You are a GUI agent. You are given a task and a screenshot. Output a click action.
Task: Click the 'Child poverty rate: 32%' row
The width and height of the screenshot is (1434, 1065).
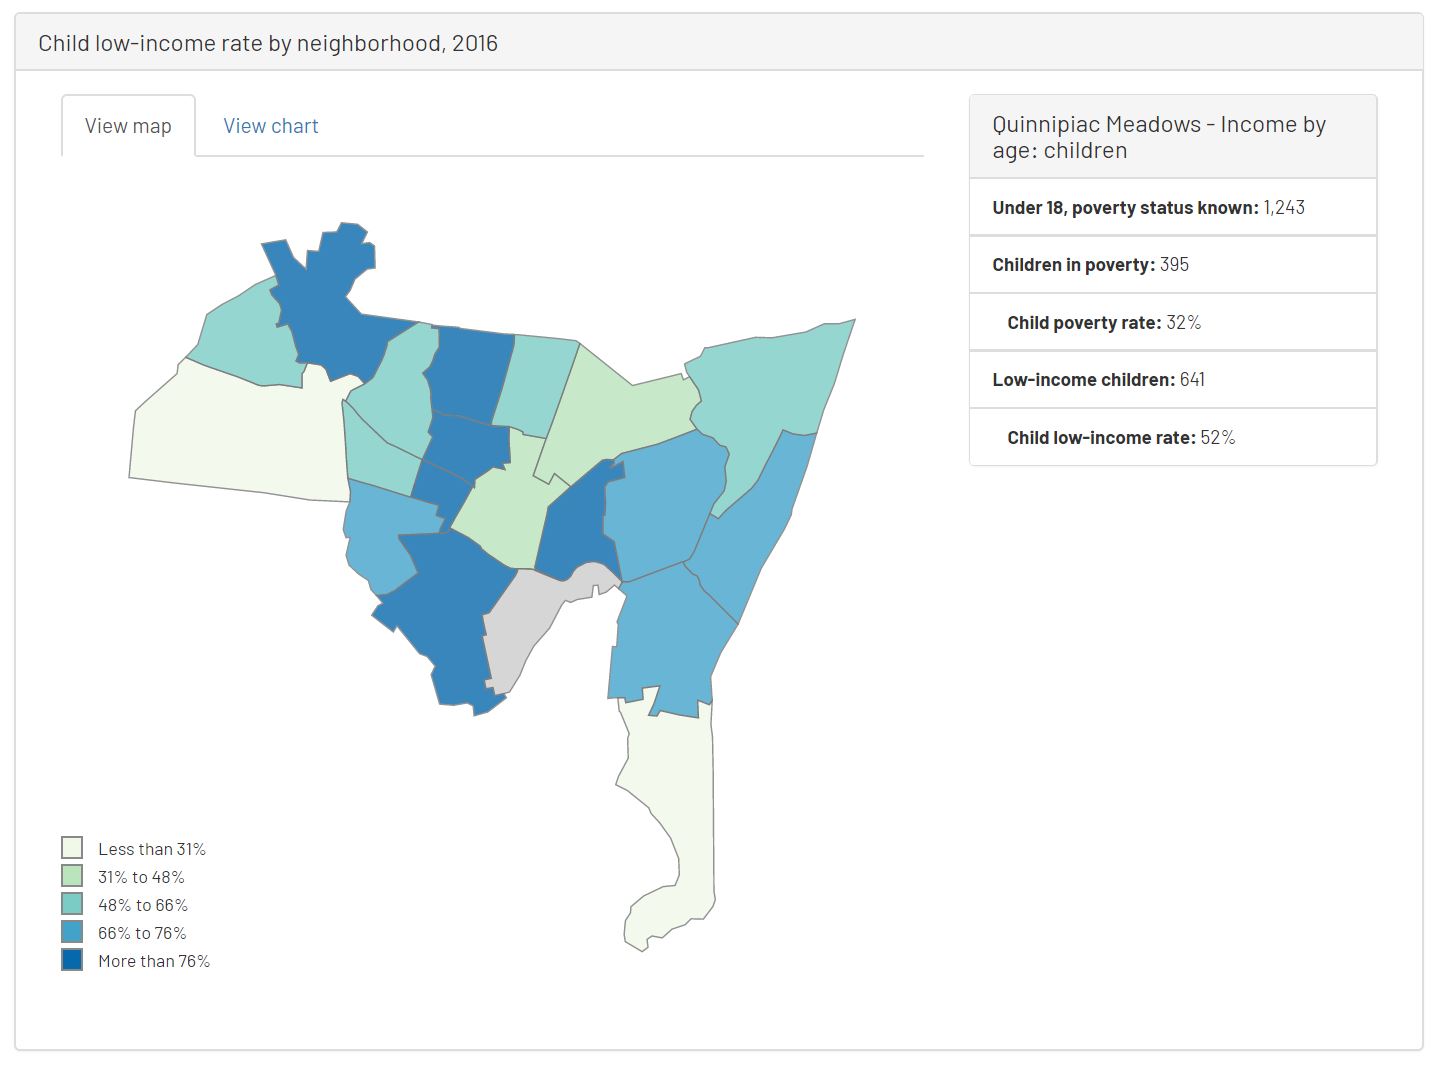tap(1172, 321)
